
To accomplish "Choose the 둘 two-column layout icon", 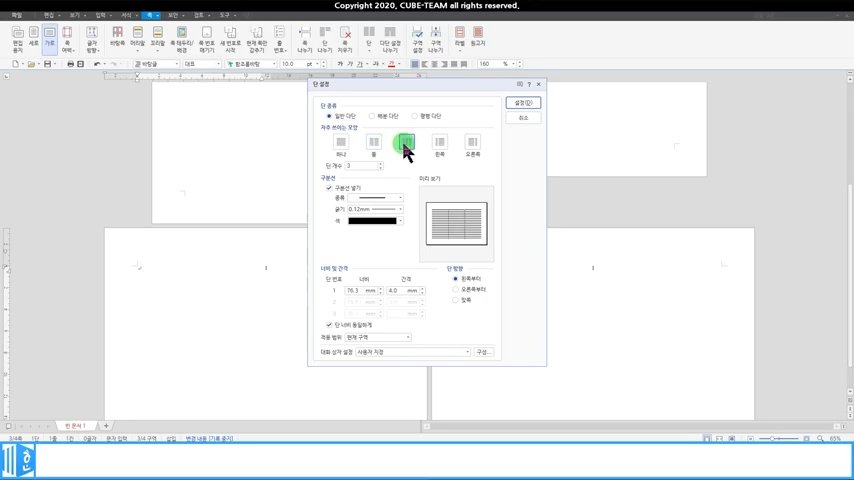I will 373,142.
